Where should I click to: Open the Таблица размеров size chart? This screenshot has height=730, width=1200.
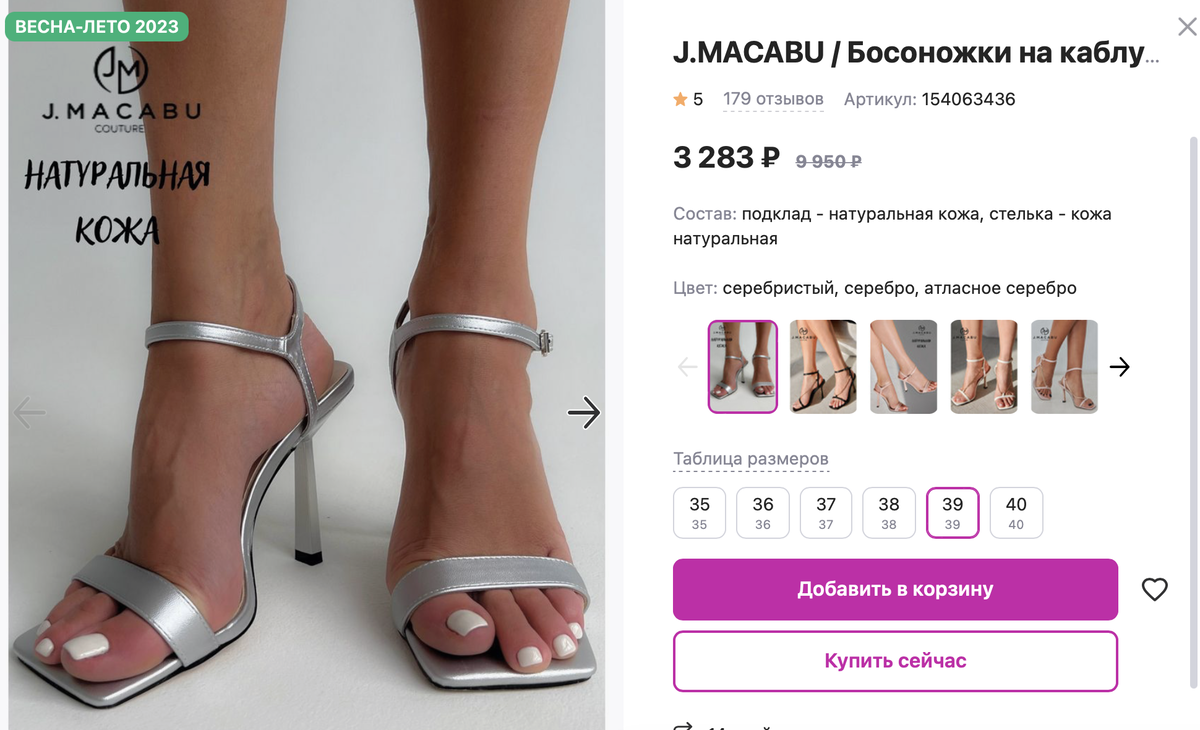pos(751,459)
